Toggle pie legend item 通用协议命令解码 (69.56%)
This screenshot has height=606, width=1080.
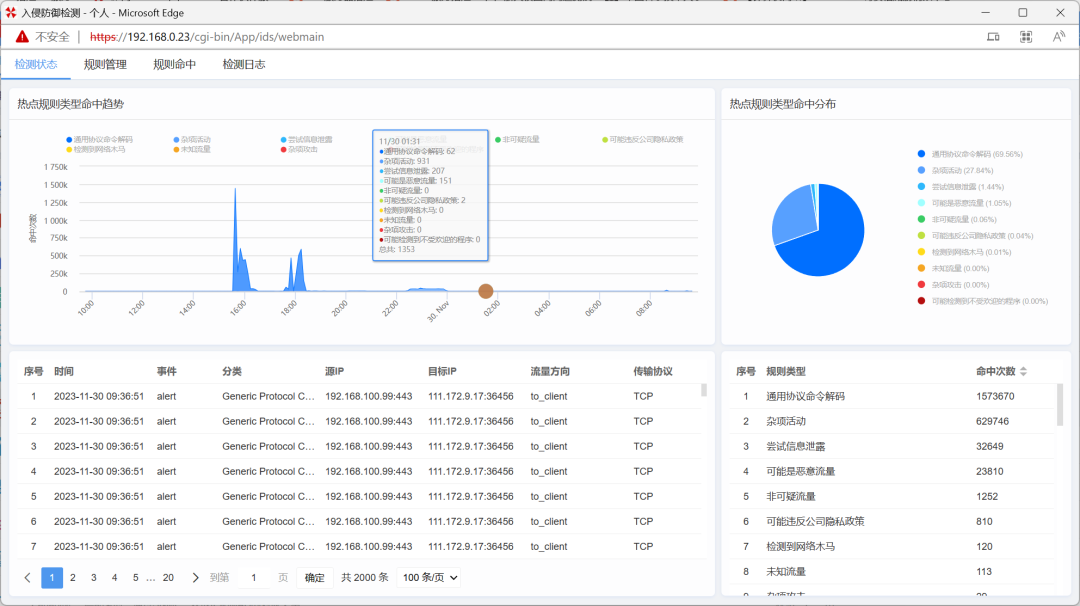click(x=970, y=154)
